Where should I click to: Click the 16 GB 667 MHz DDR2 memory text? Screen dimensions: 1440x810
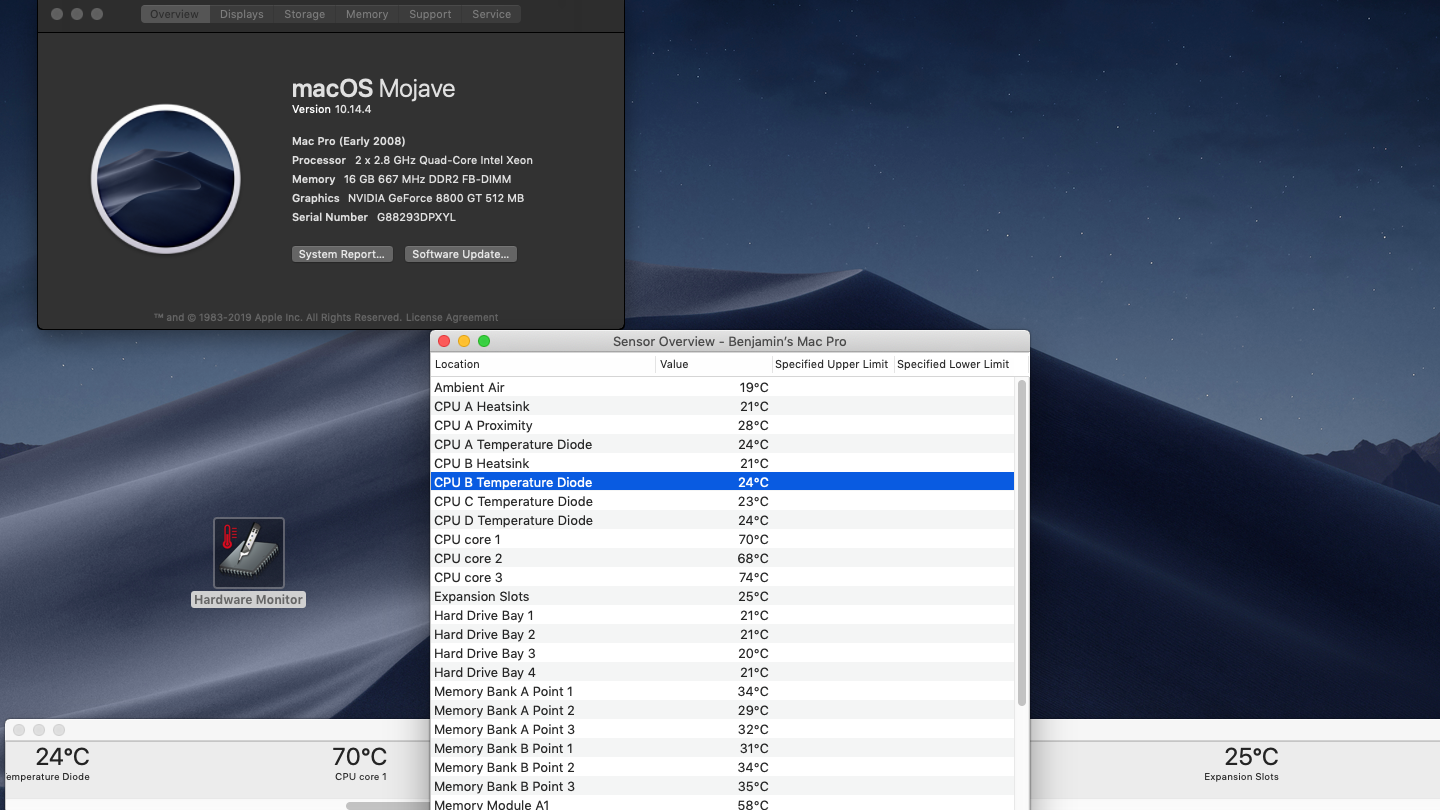pos(430,179)
